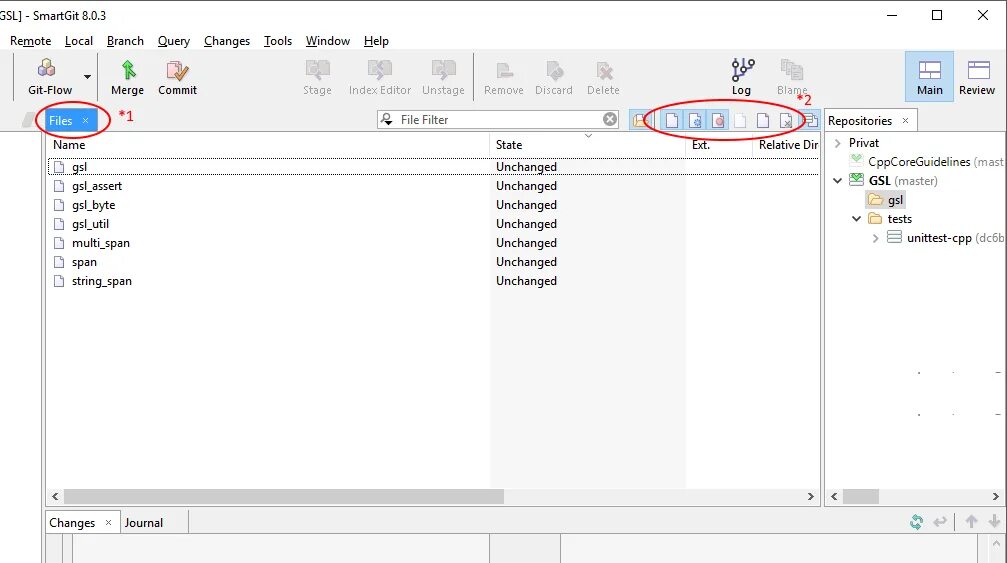
Task: Open the Log view
Action: point(742,77)
